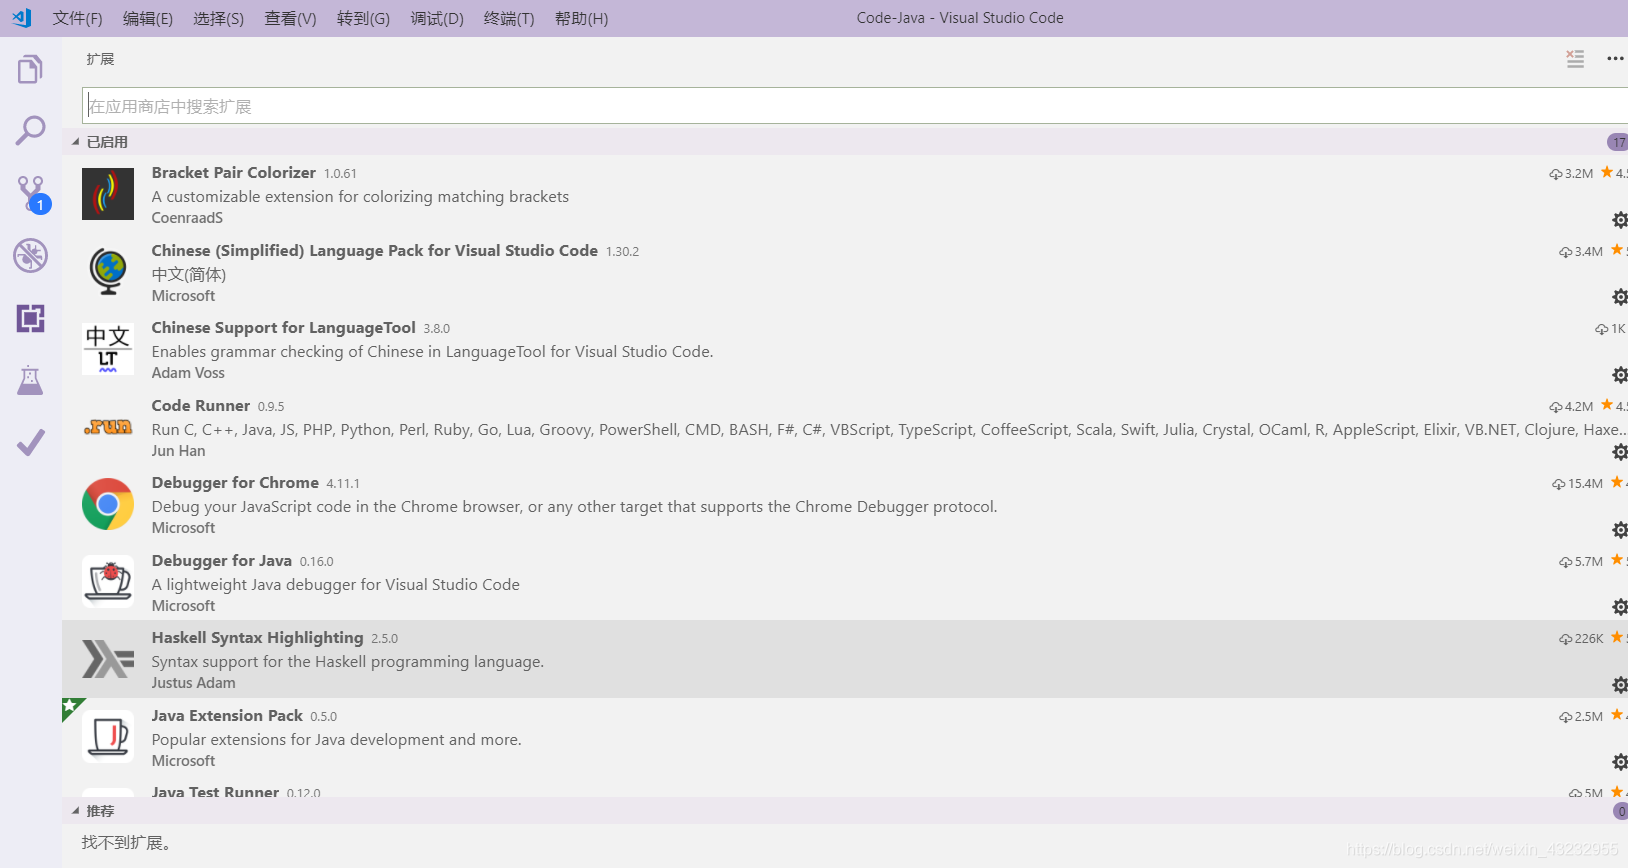Screen dimensions: 1628x868
Task: Click the Adam Voss publisher name
Action: click(188, 373)
